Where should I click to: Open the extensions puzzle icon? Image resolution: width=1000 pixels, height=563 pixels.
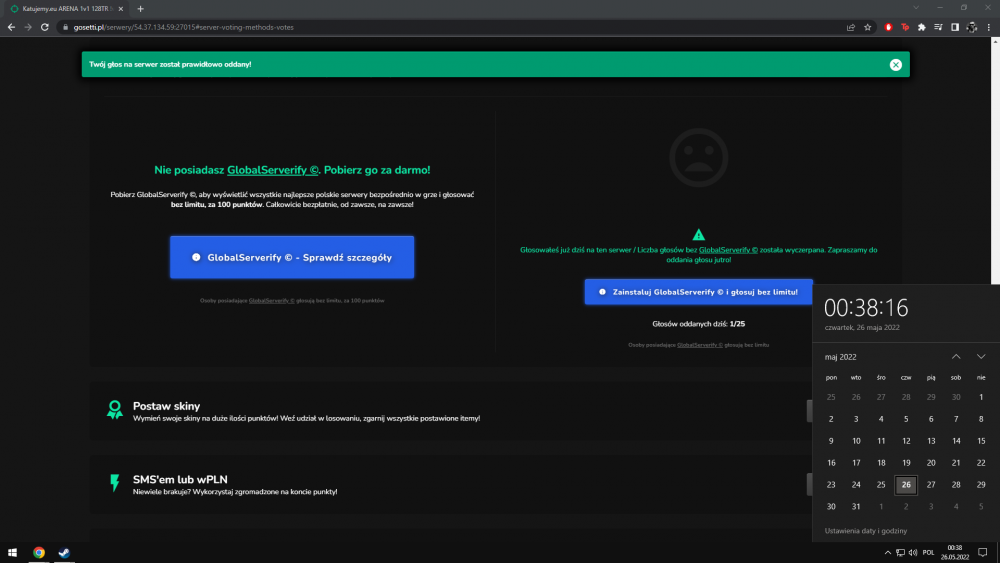tap(922, 27)
